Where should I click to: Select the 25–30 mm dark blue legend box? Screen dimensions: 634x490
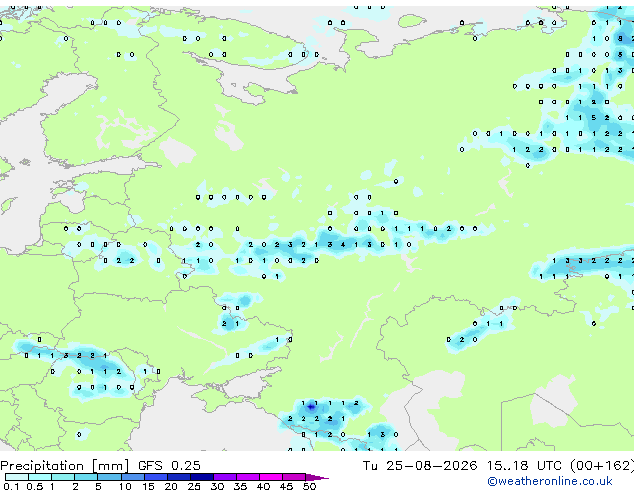coord(202,477)
